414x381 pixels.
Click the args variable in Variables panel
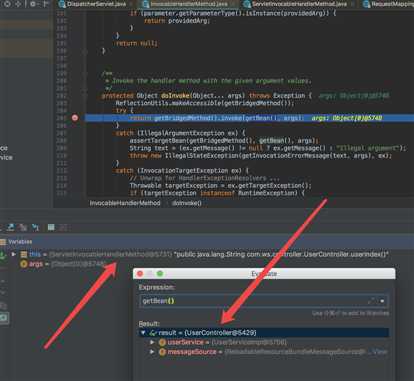pyautogui.click(x=36, y=264)
